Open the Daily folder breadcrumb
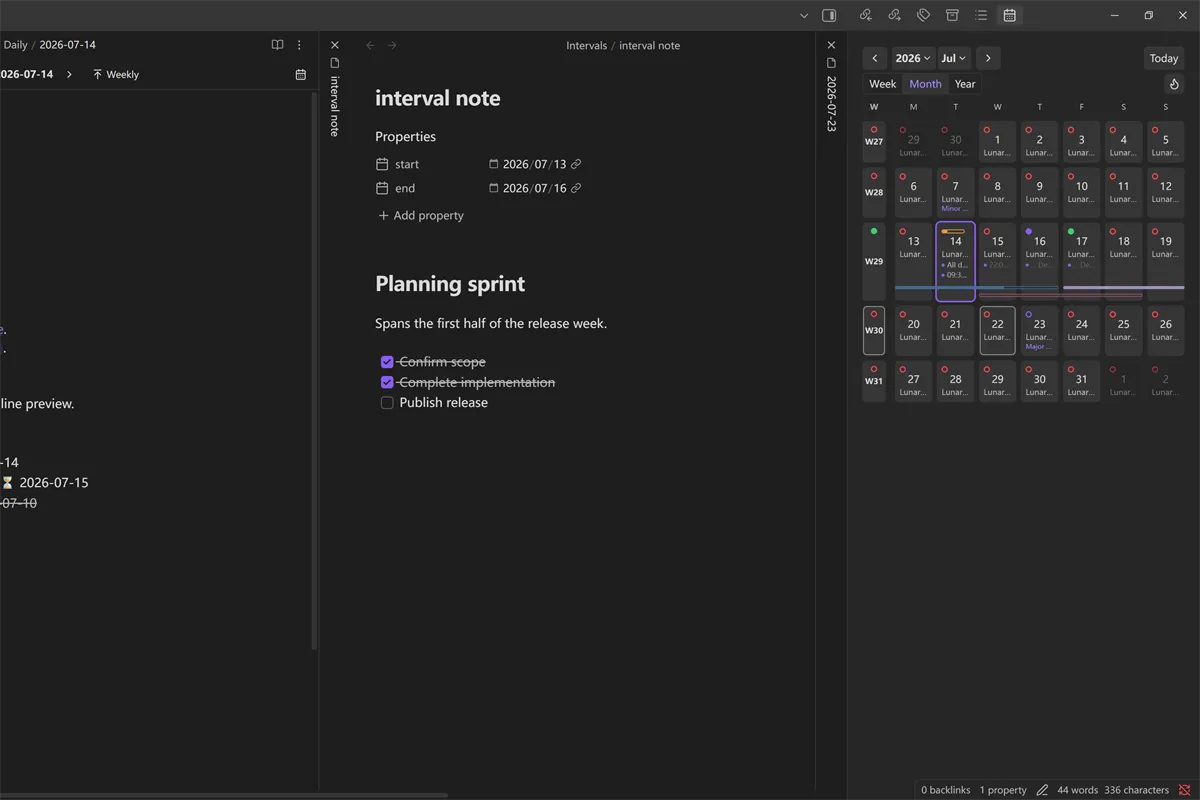This screenshot has height=800, width=1200. tap(16, 45)
